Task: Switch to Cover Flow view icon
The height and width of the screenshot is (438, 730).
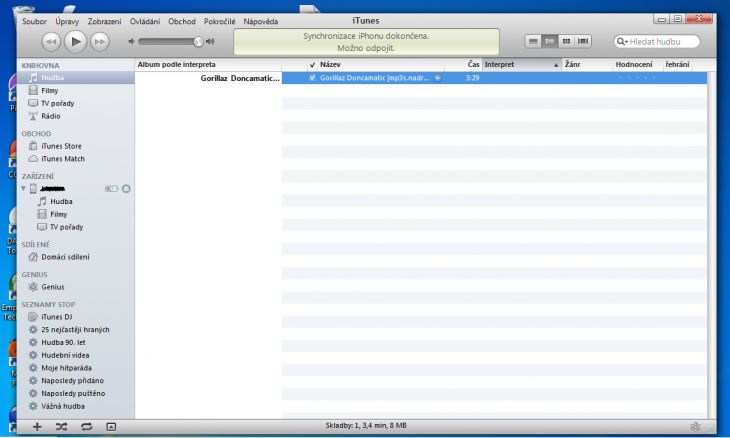Action: (x=583, y=41)
